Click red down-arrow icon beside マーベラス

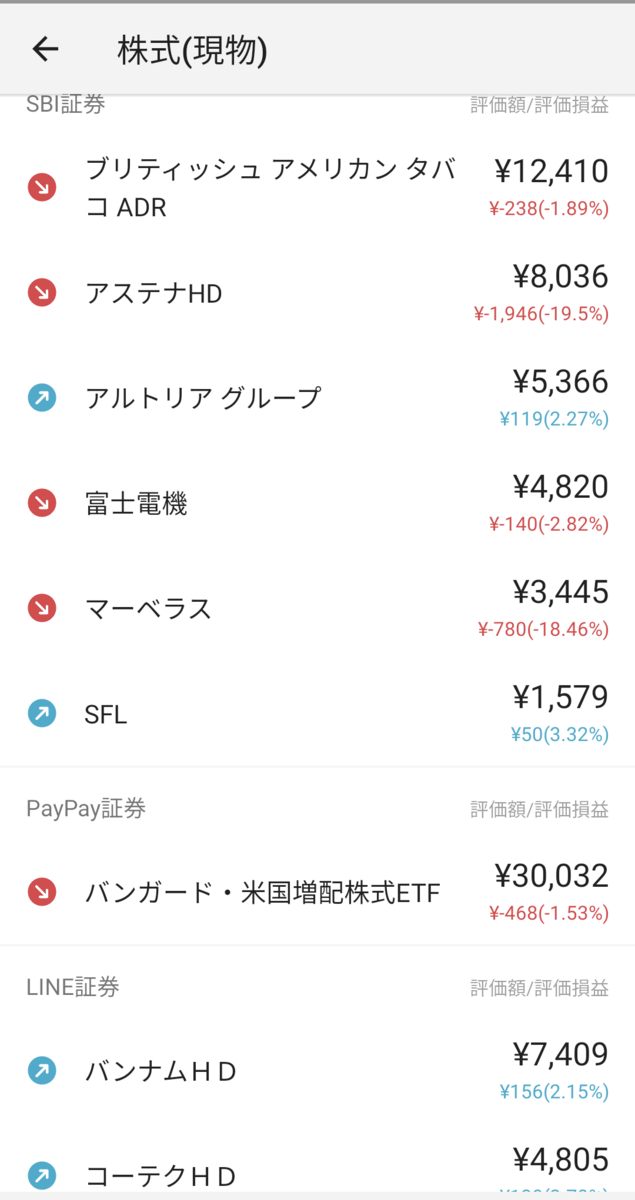[42, 608]
